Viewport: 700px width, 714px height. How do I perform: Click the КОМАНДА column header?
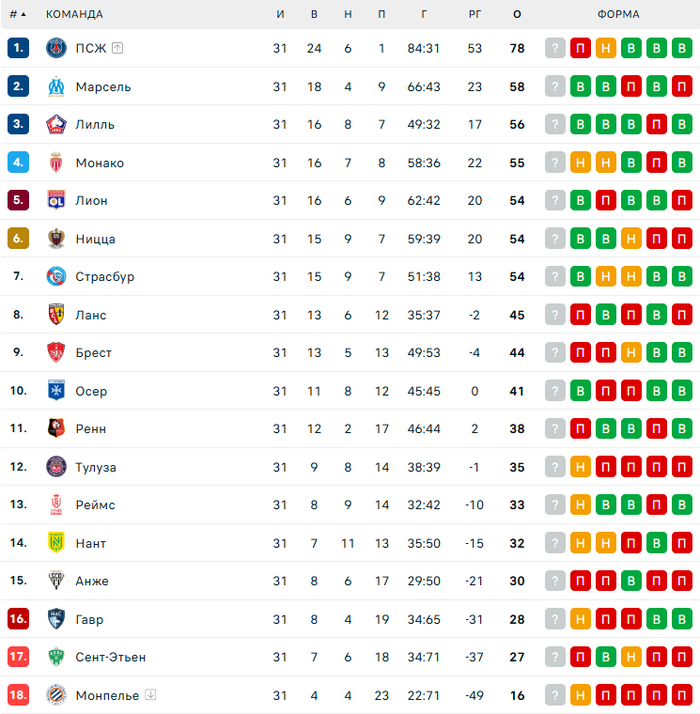74,15
